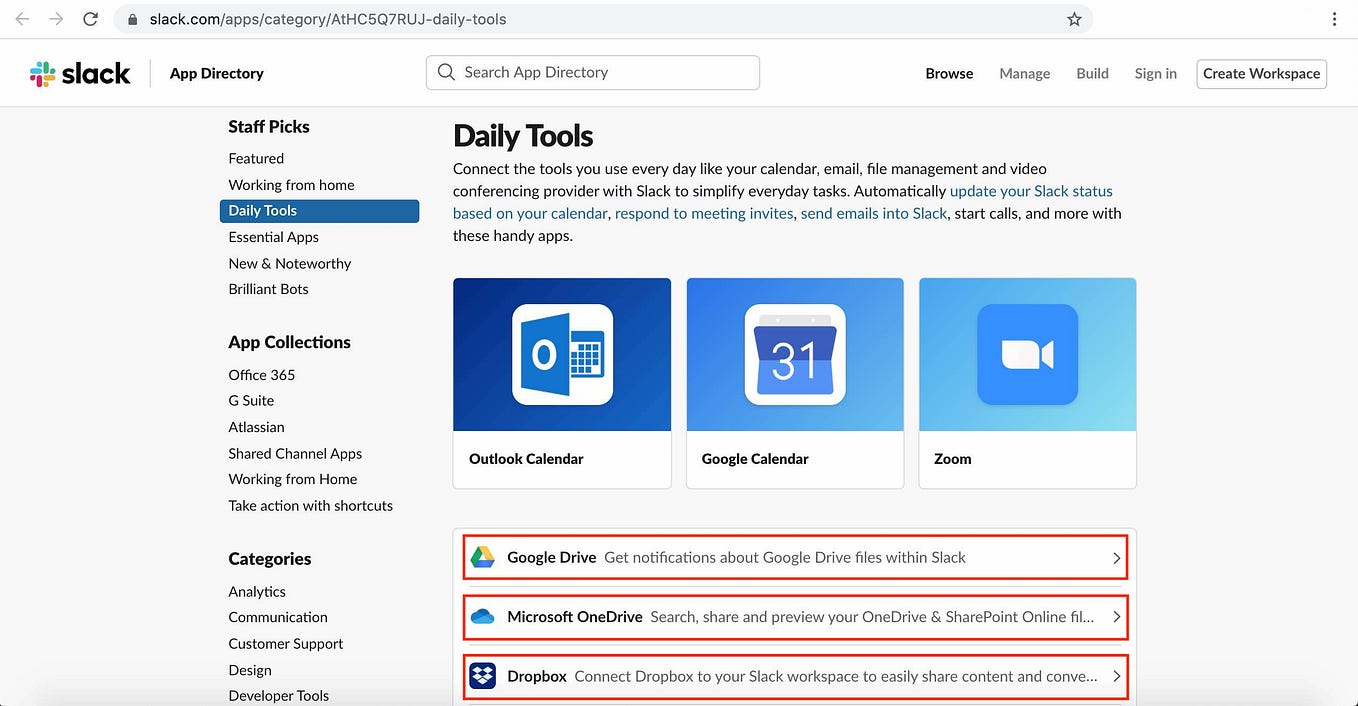Bookmark the page using the star icon
Viewport: 1358px width, 706px height.
pos(1073,18)
